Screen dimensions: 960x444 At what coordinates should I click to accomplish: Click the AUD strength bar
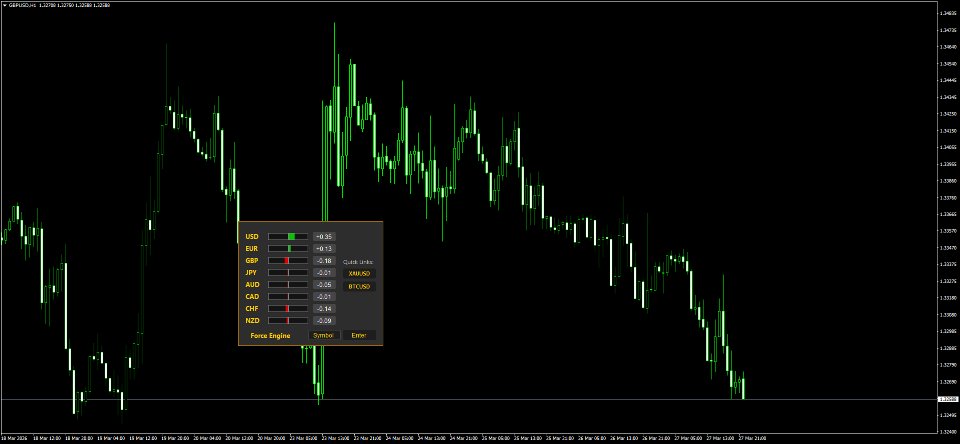[x=288, y=285]
